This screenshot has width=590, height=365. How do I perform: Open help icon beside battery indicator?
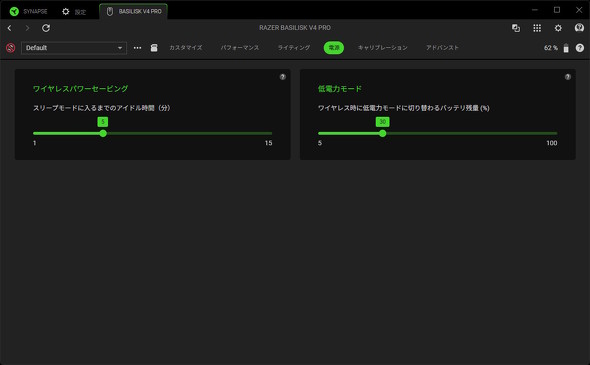pos(580,48)
